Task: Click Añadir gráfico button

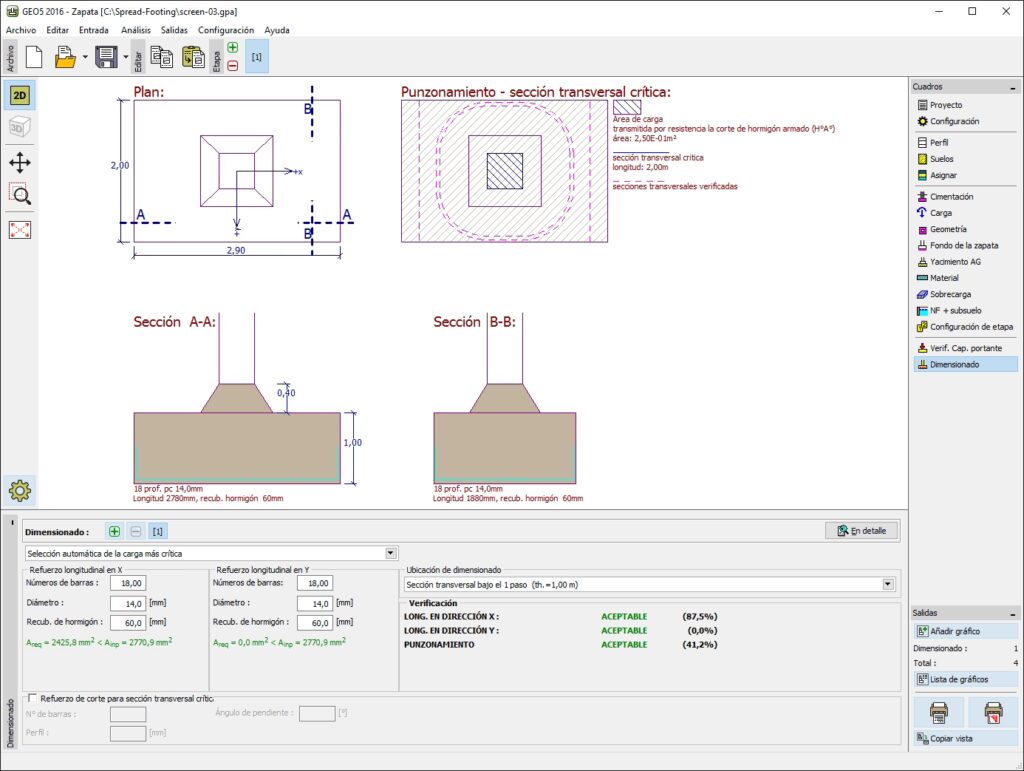Action: click(957, 631)
